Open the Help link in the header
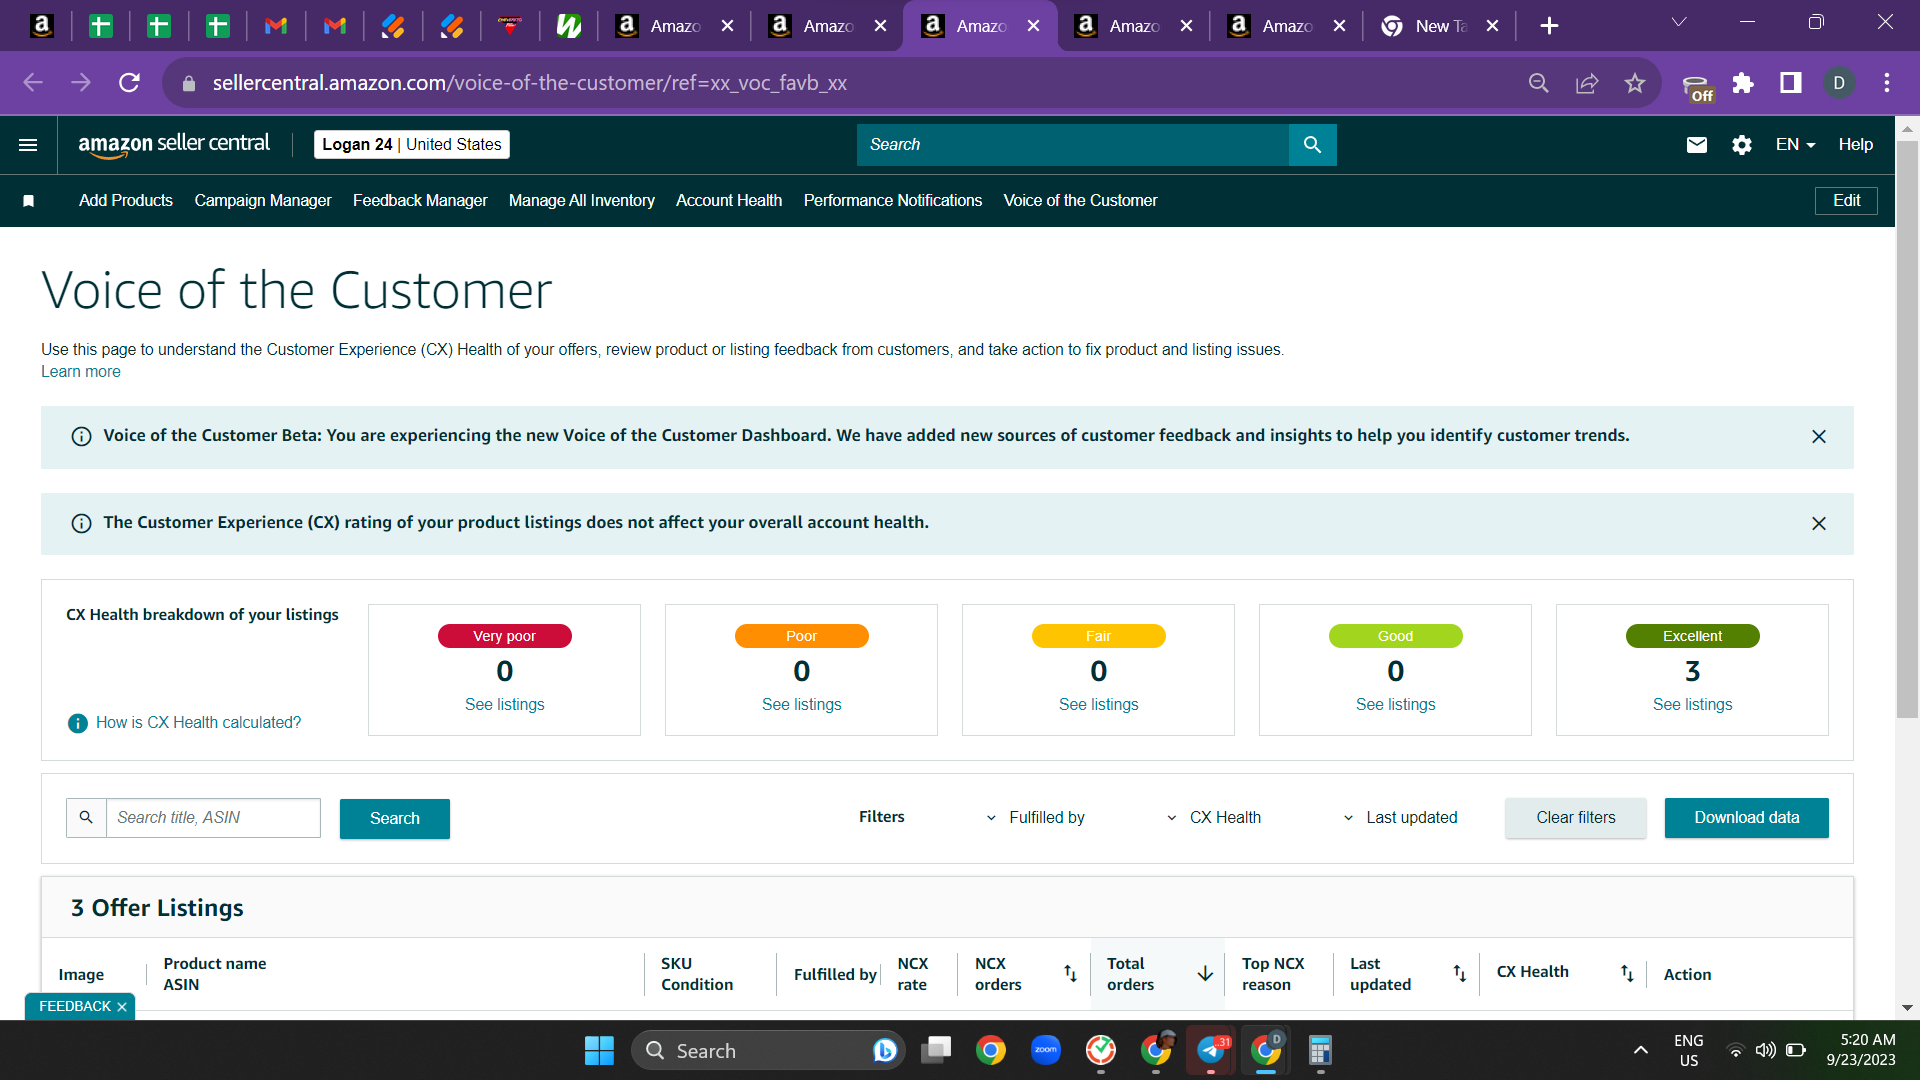The height and width of the screenshot is (1080, 1920). tap(1856, 145)
